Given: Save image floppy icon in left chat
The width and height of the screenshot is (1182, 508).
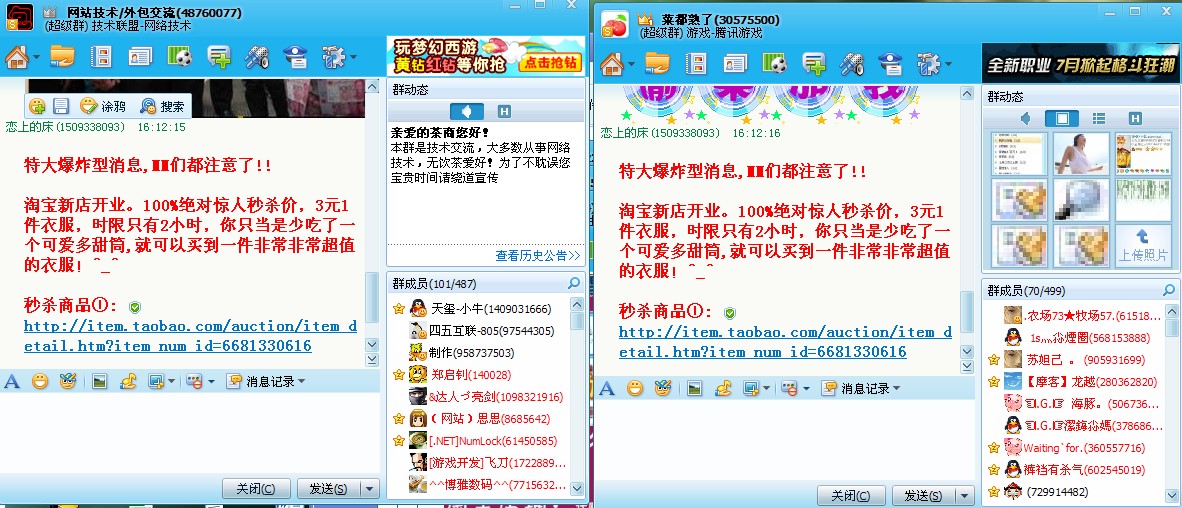Looking at the screenshot, I should click(x=60, y=106).
